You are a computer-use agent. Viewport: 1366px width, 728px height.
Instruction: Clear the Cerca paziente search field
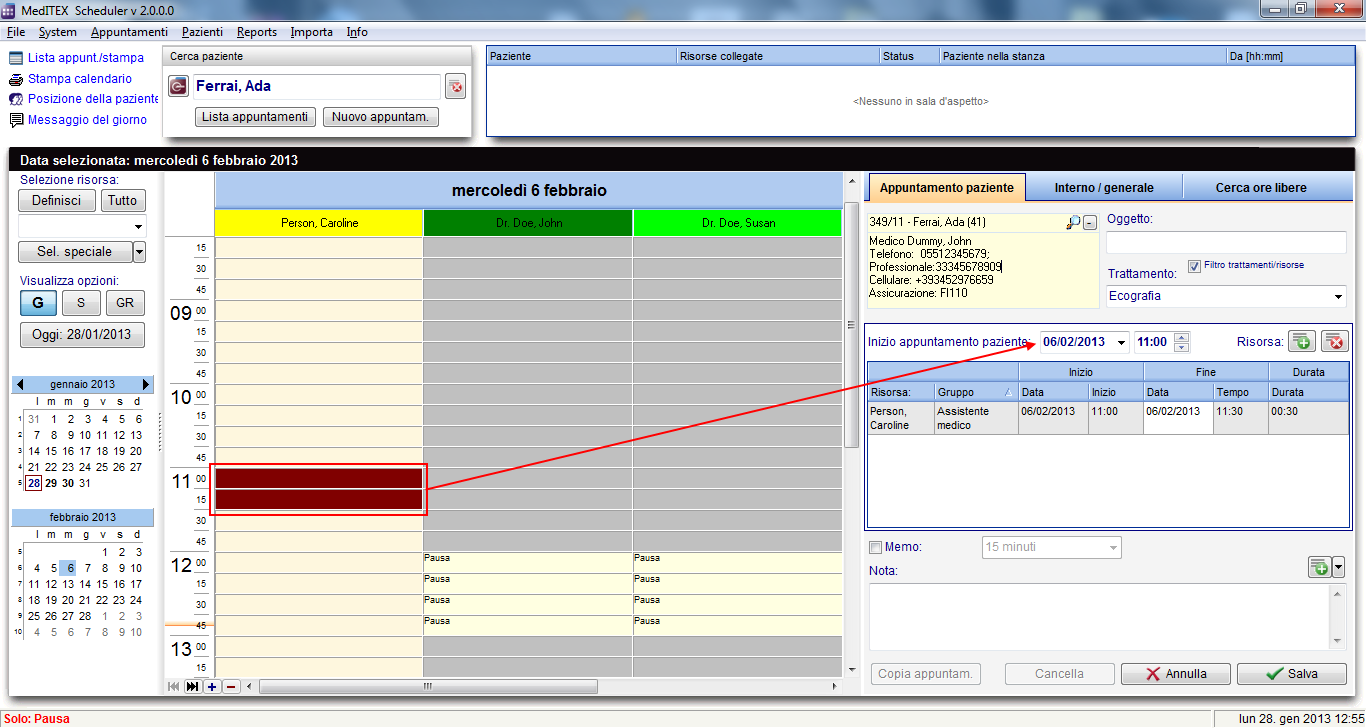pyautogui.click(x=455, y=87)
